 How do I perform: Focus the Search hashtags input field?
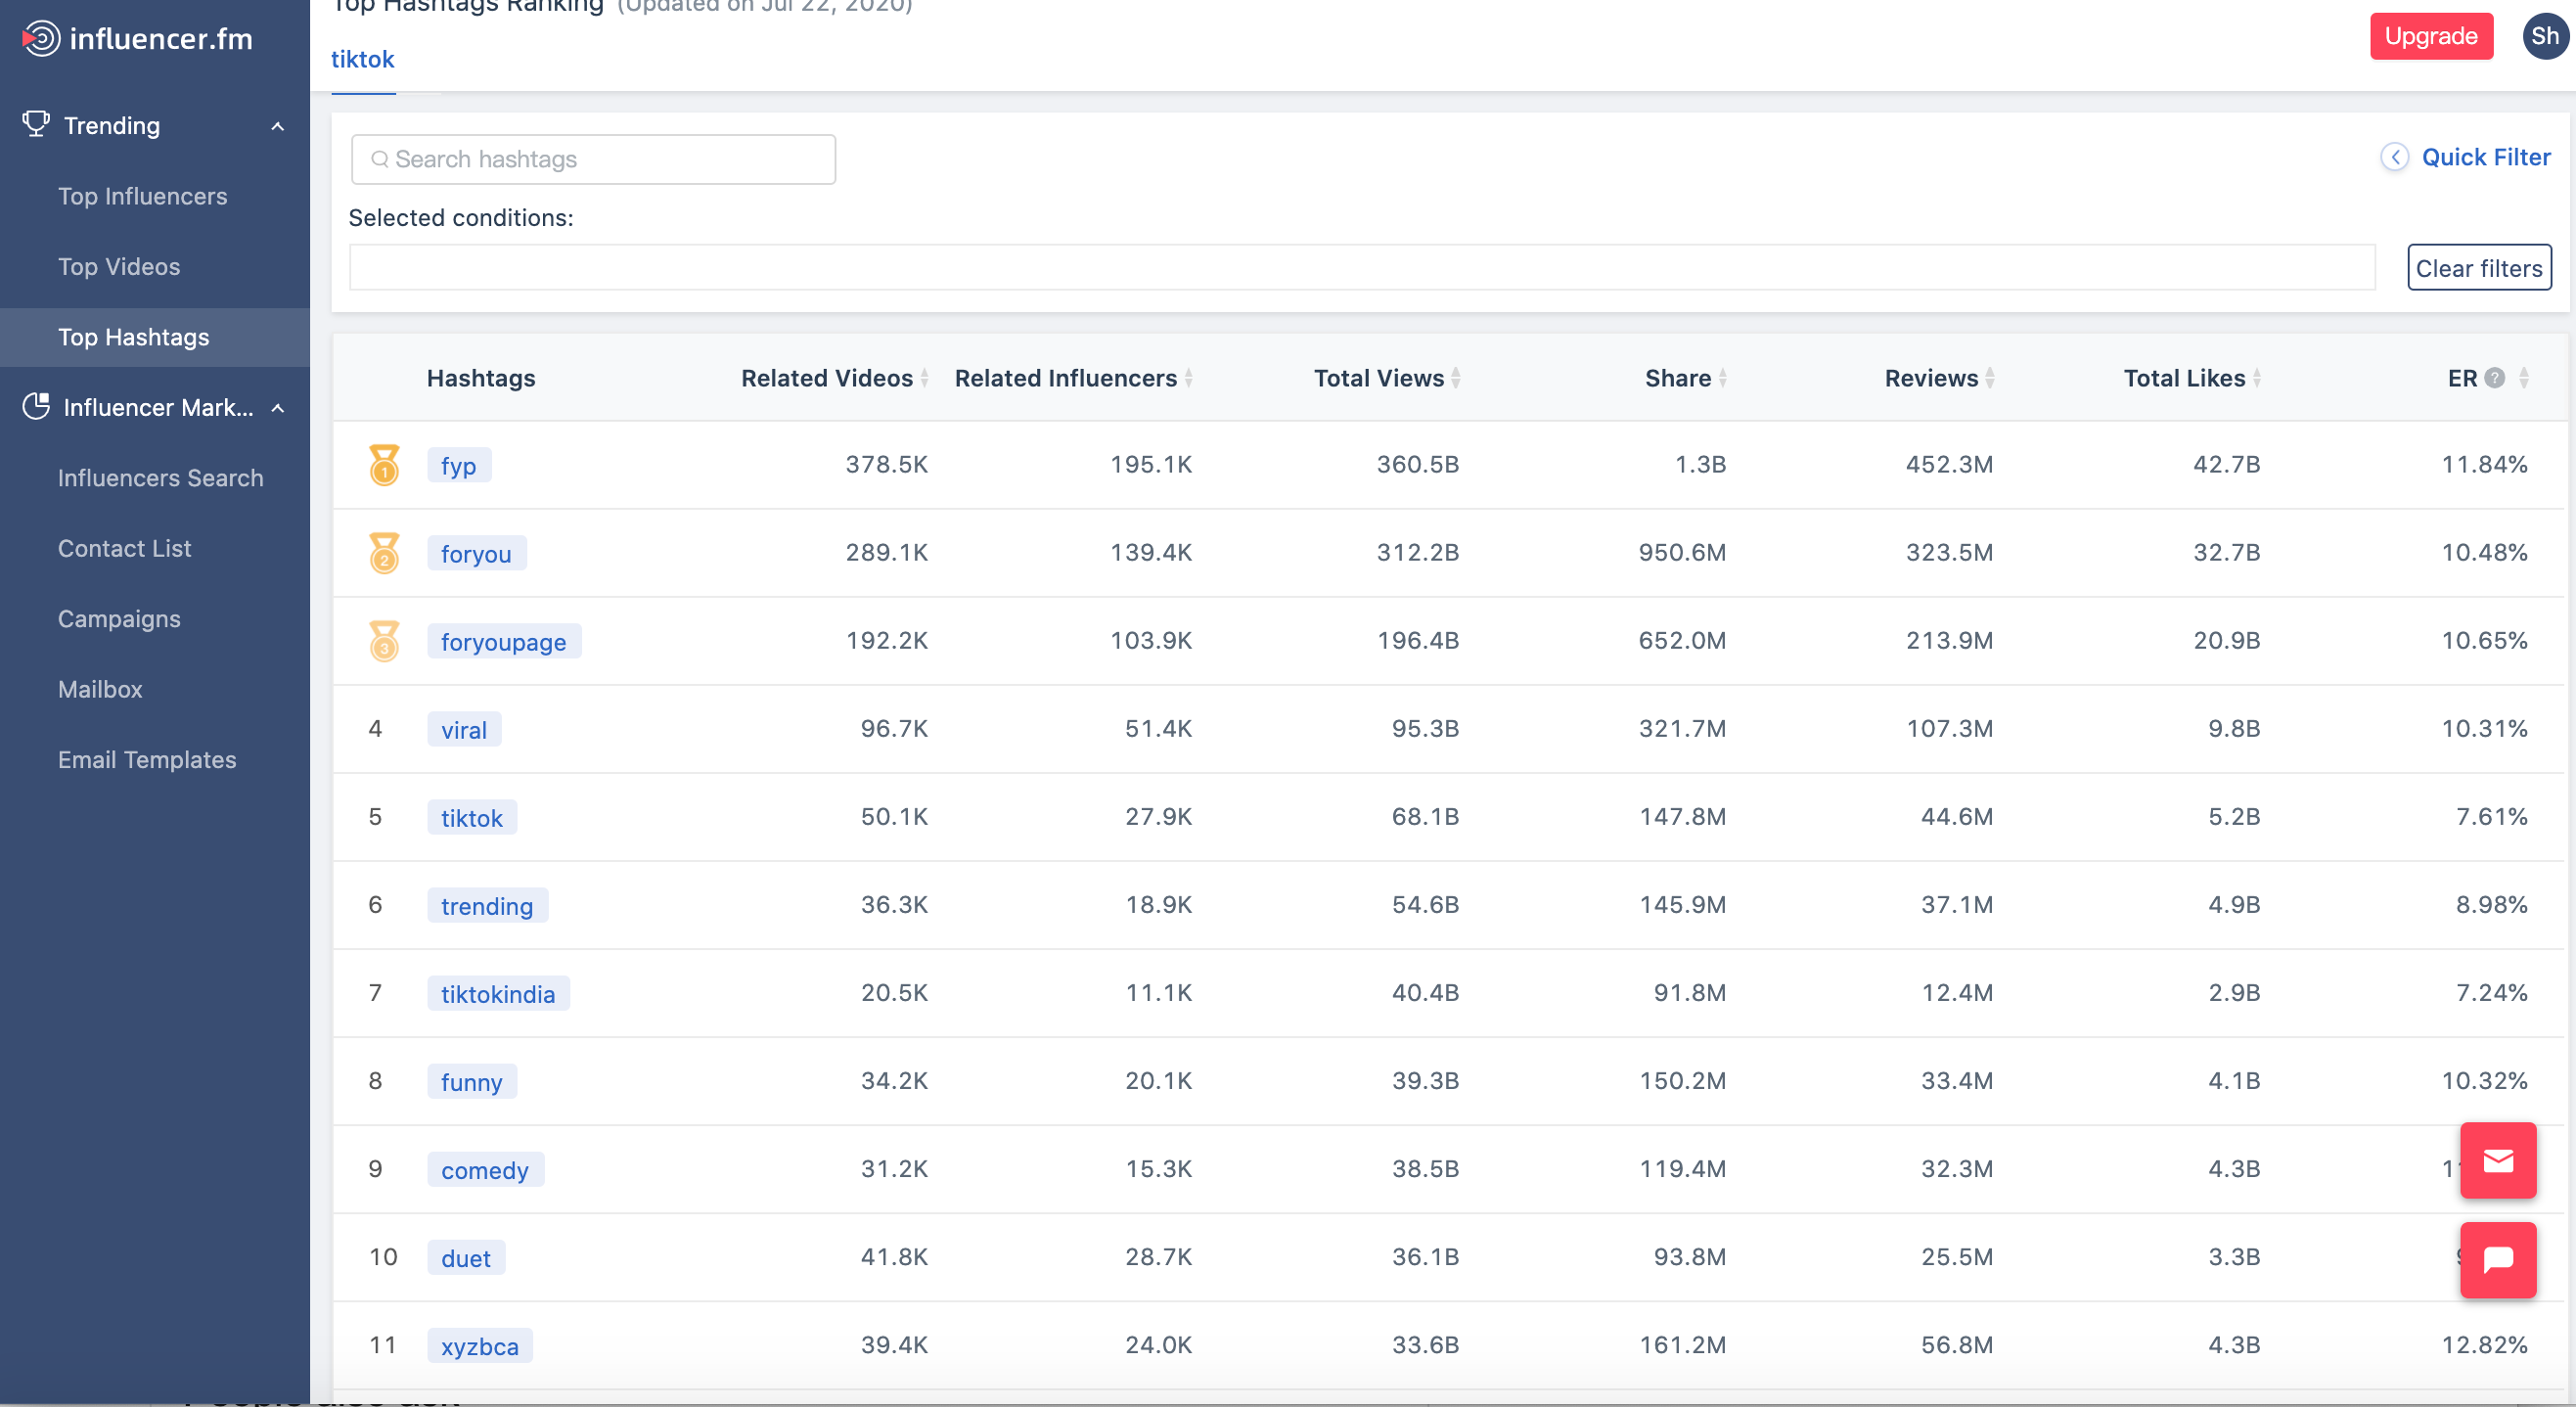tap(593, 159)
